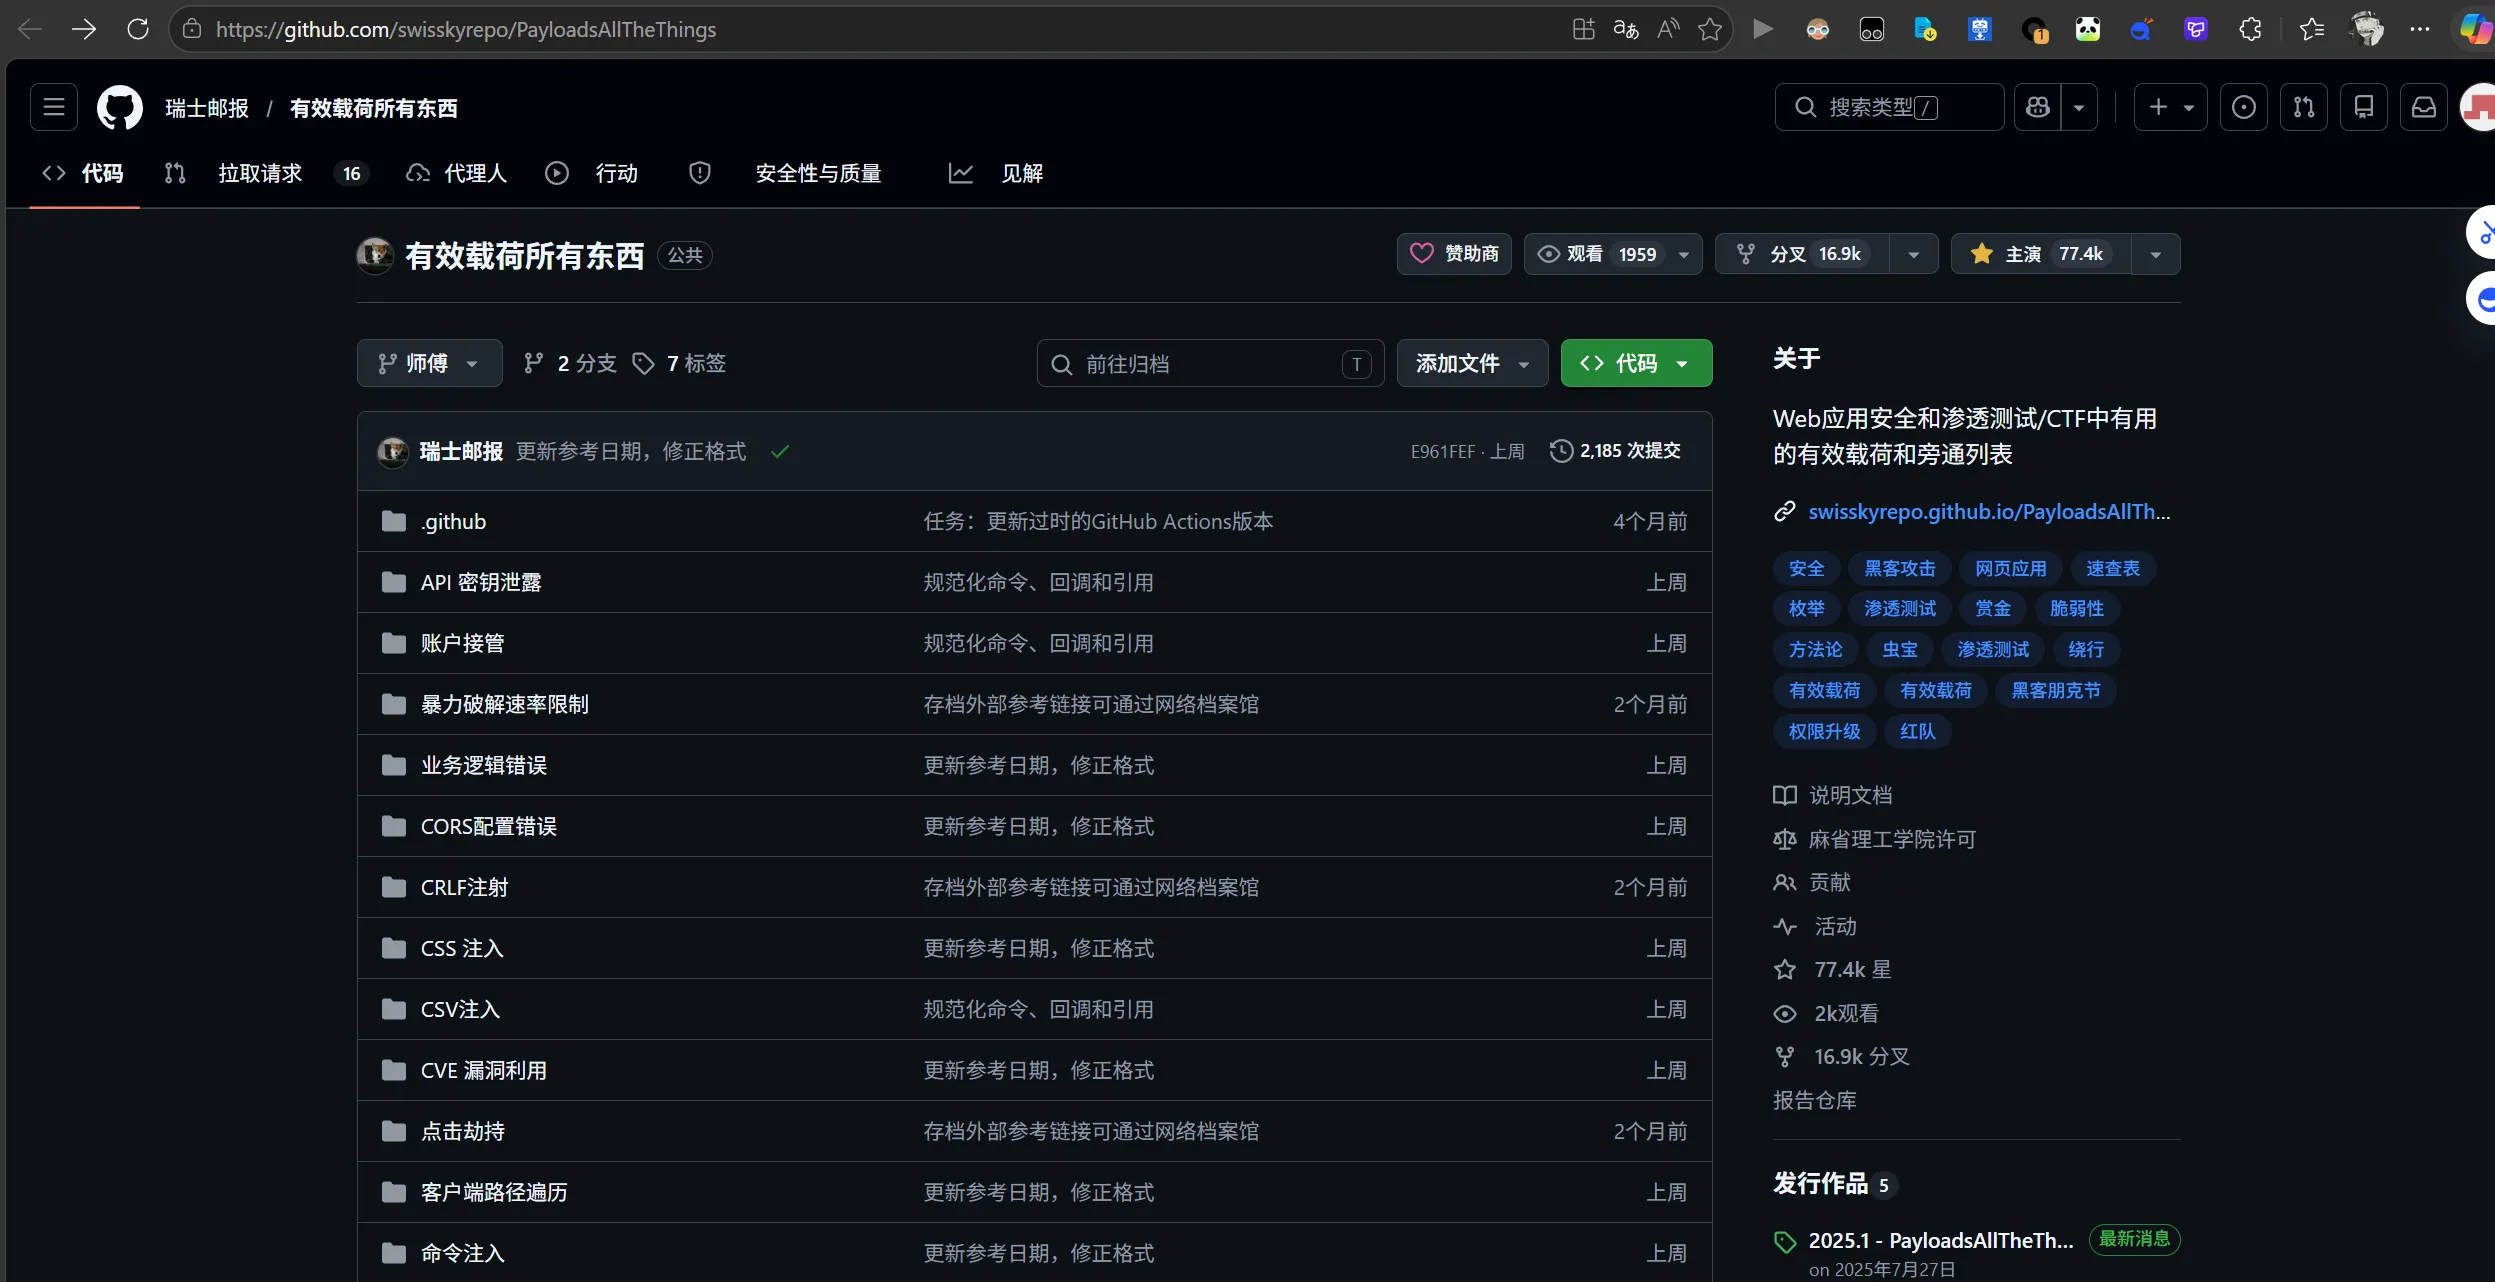
Task: Open the 说明文档 readme link
Action: 1851,795
